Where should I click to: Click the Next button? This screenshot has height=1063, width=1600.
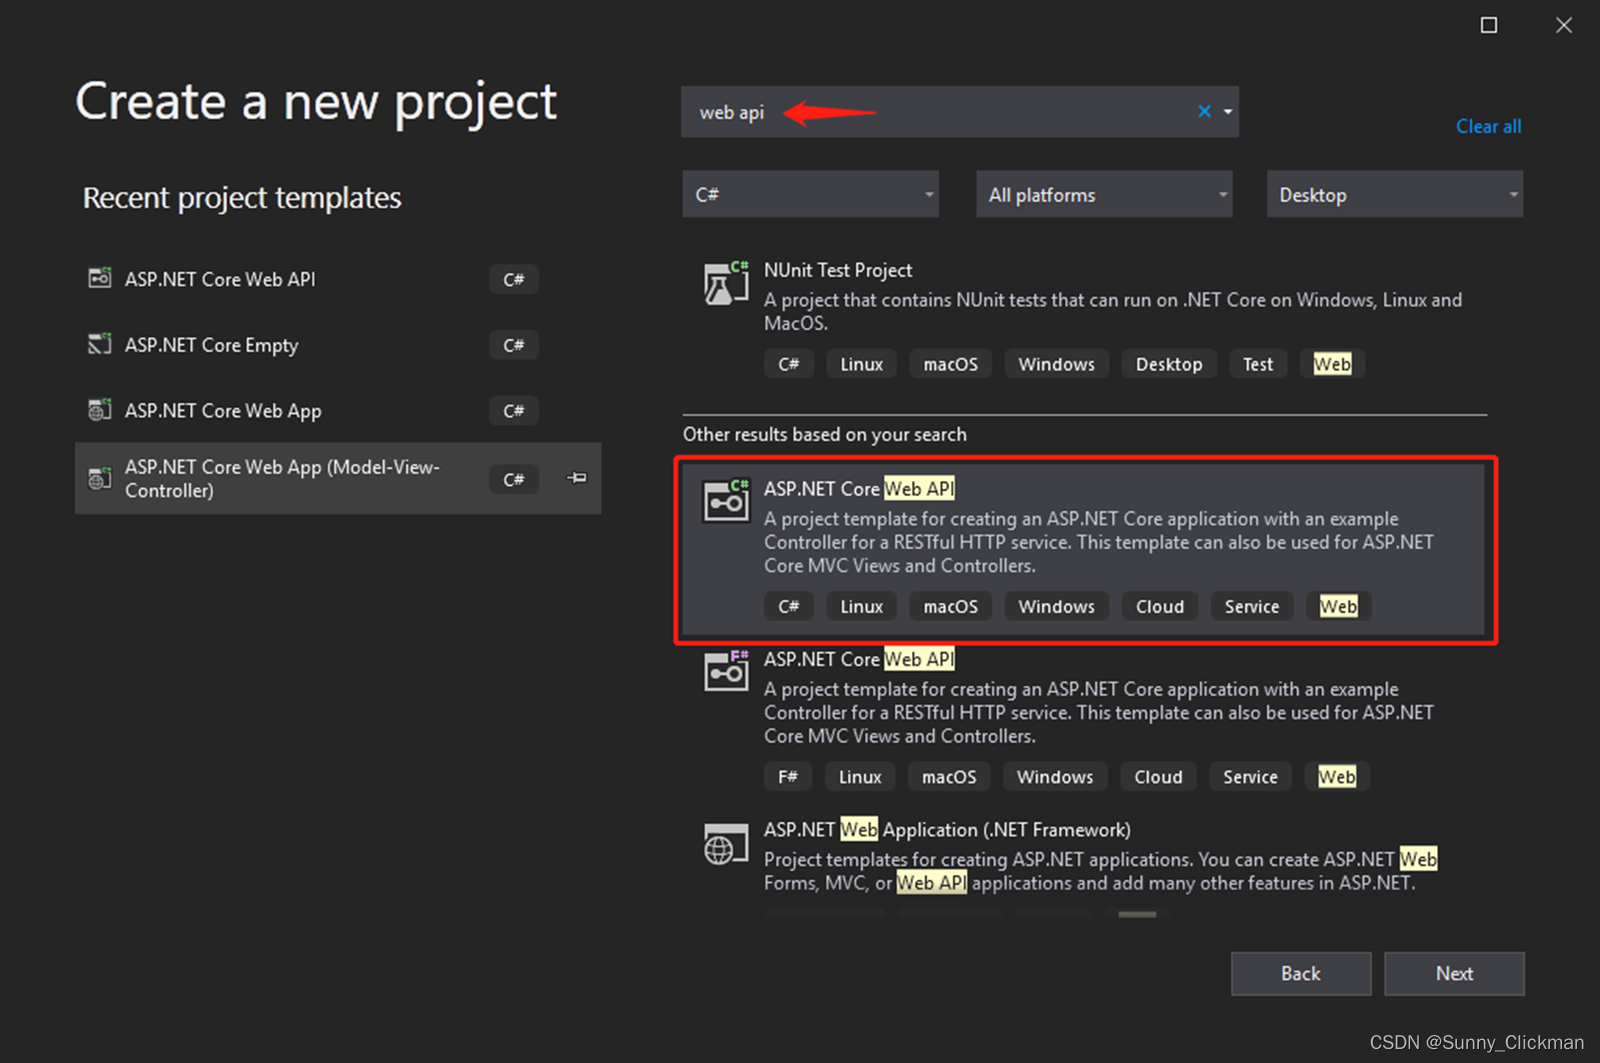tap(1454, 973)
